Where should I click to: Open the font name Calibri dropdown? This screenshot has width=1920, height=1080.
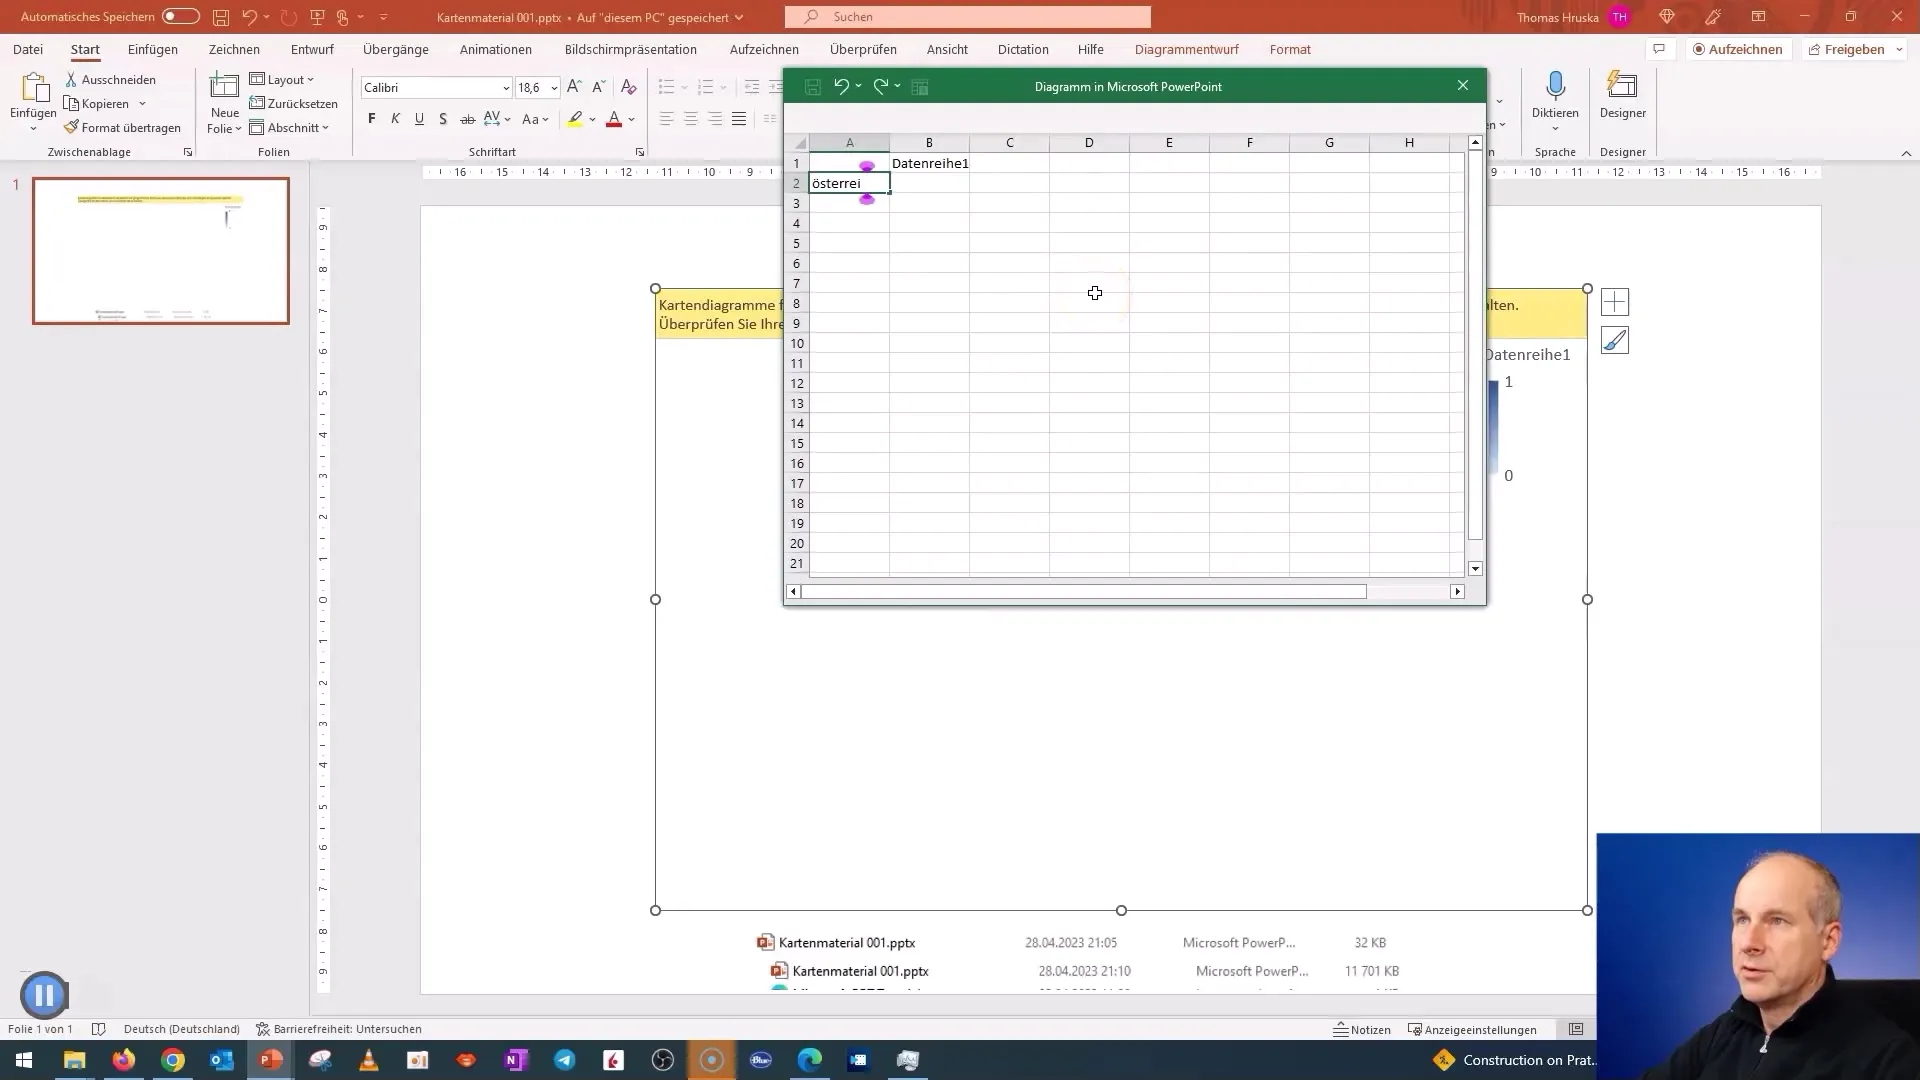tap(505, 88)
